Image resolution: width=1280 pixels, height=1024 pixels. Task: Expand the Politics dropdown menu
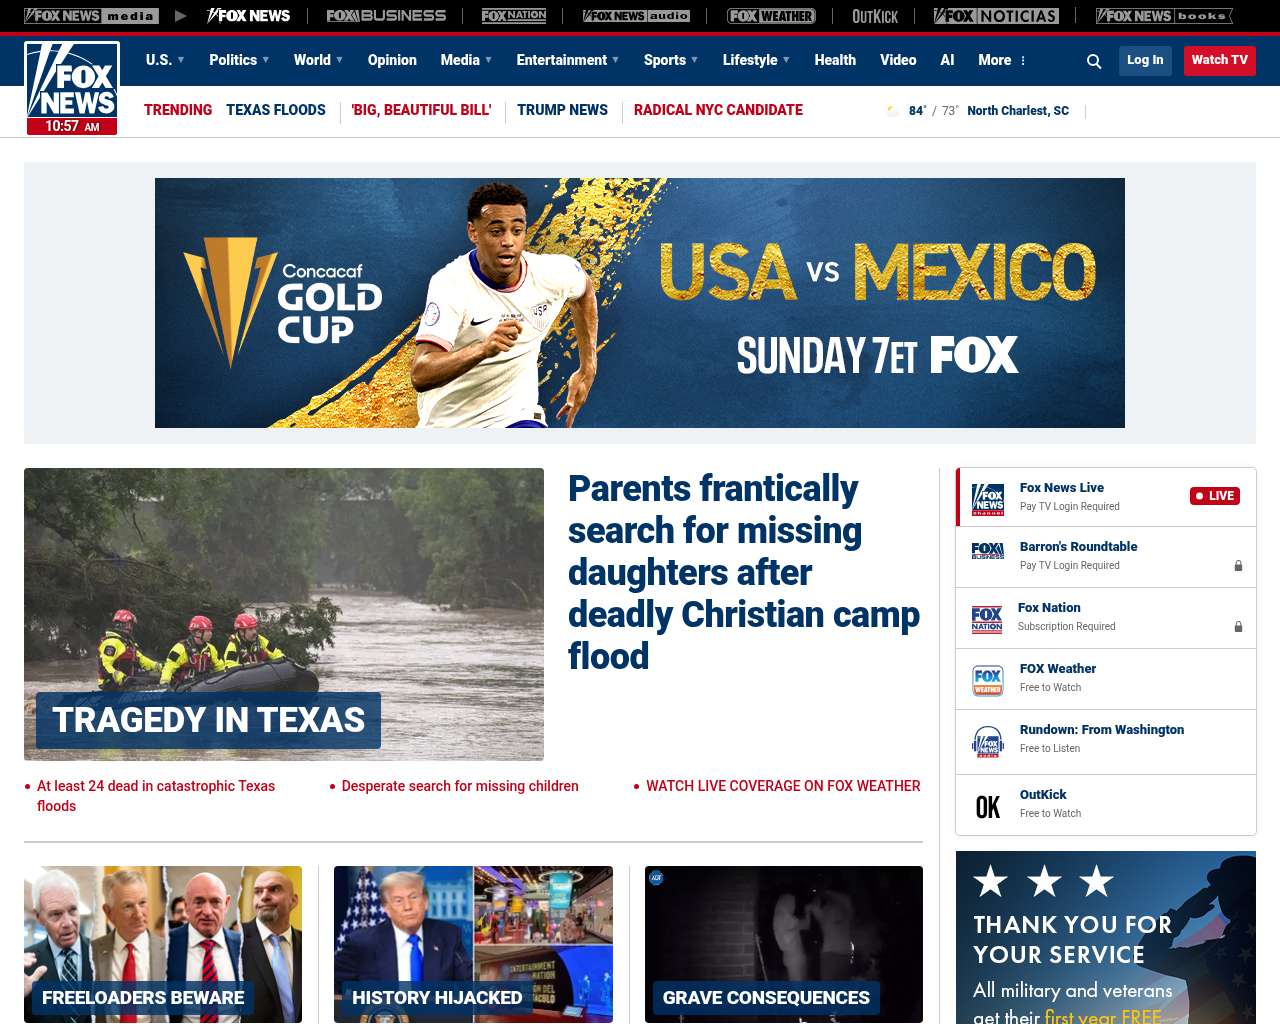(239, 60)
